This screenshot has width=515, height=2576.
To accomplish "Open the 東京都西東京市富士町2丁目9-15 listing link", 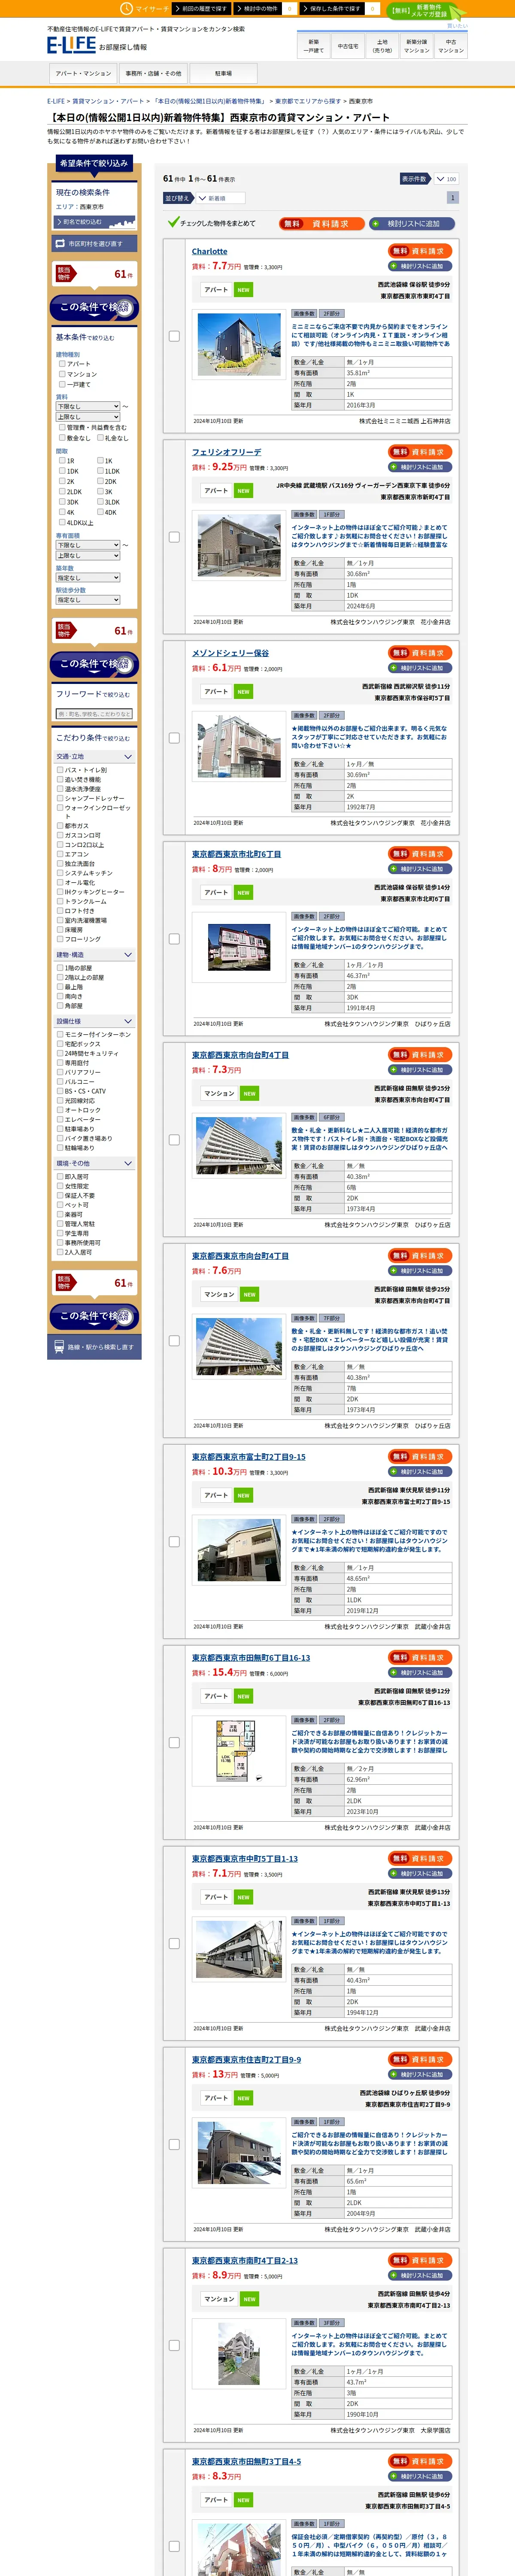I will (249, 1457).
